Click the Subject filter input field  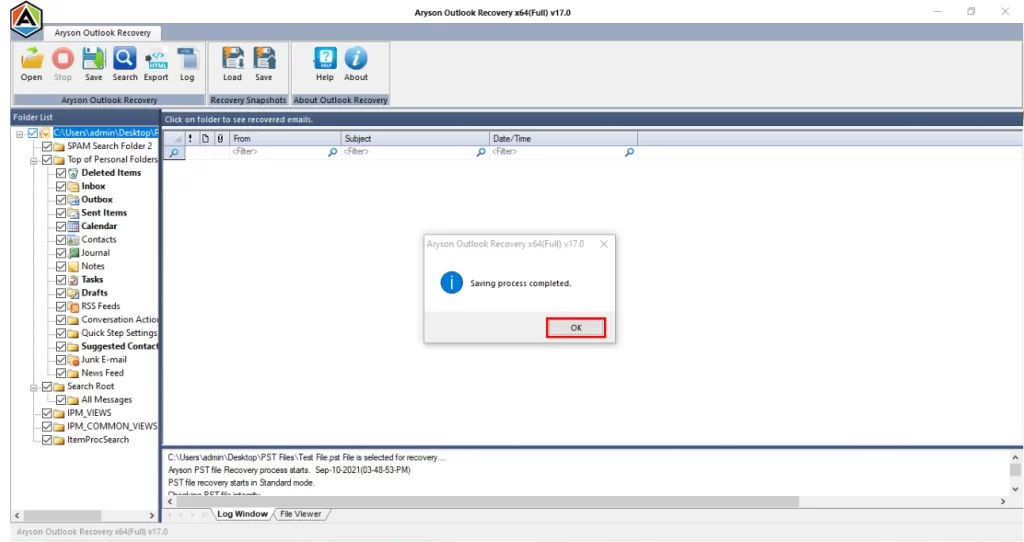pos(408,152)
